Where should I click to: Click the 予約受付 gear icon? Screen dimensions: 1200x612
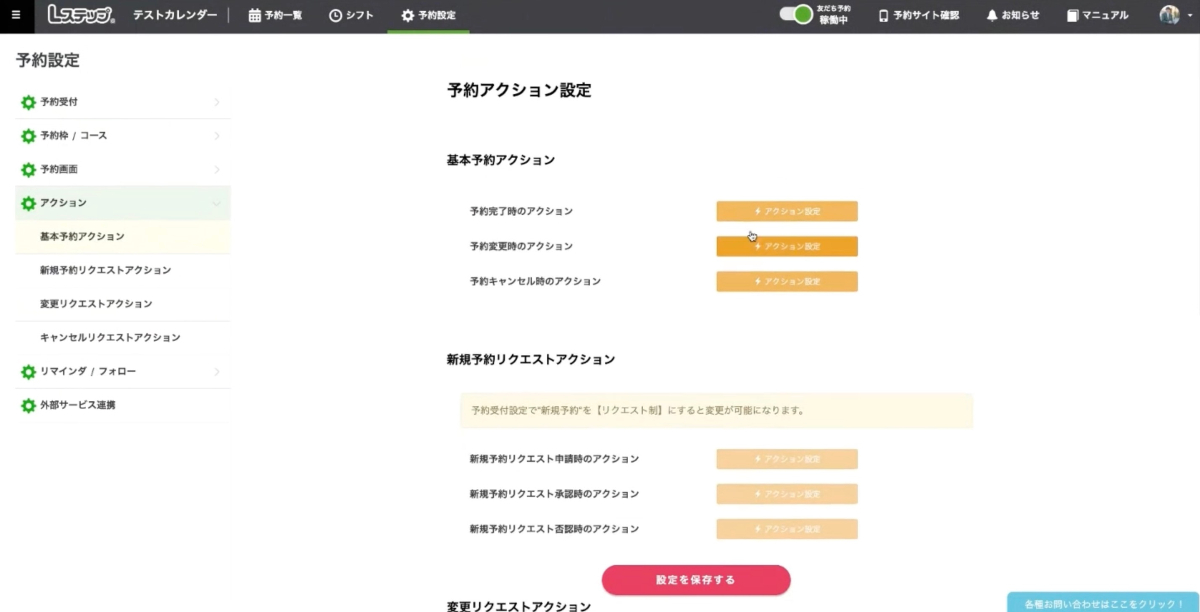click(28, 102)
